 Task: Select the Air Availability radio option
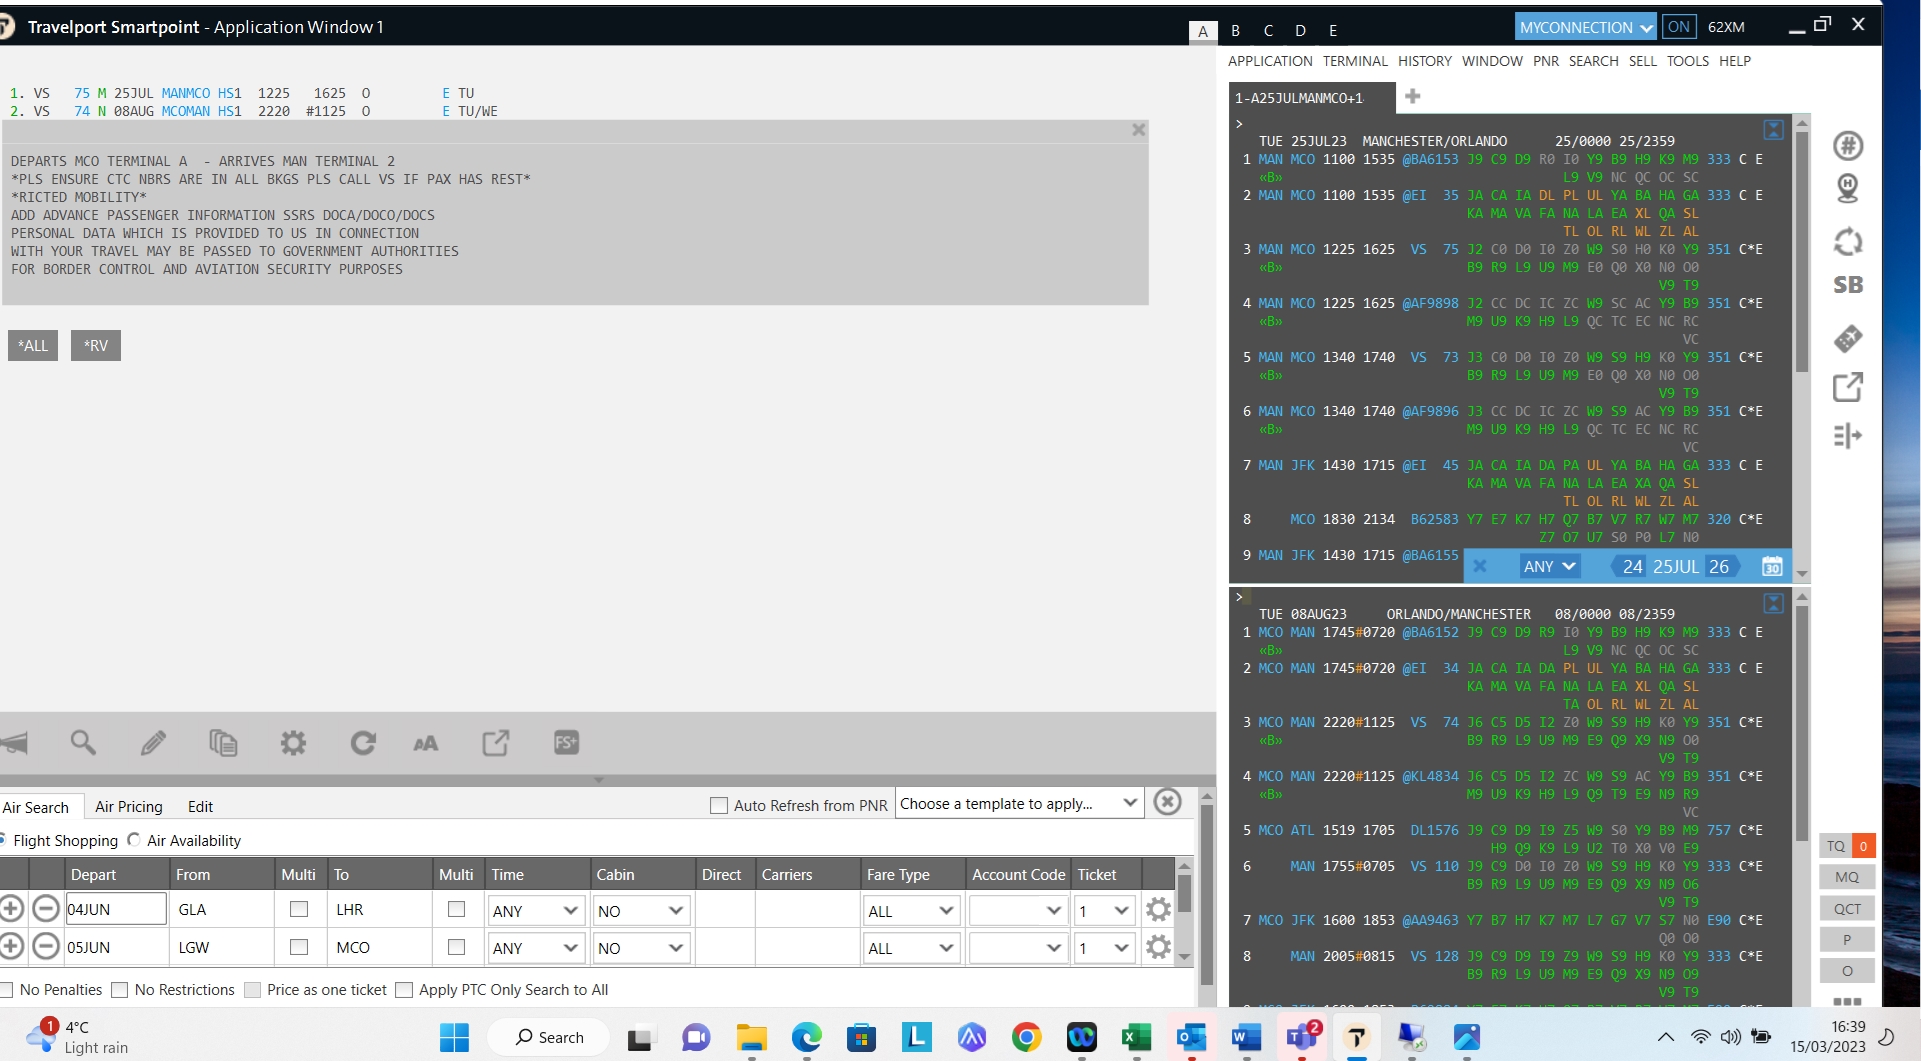pos(134,840)
